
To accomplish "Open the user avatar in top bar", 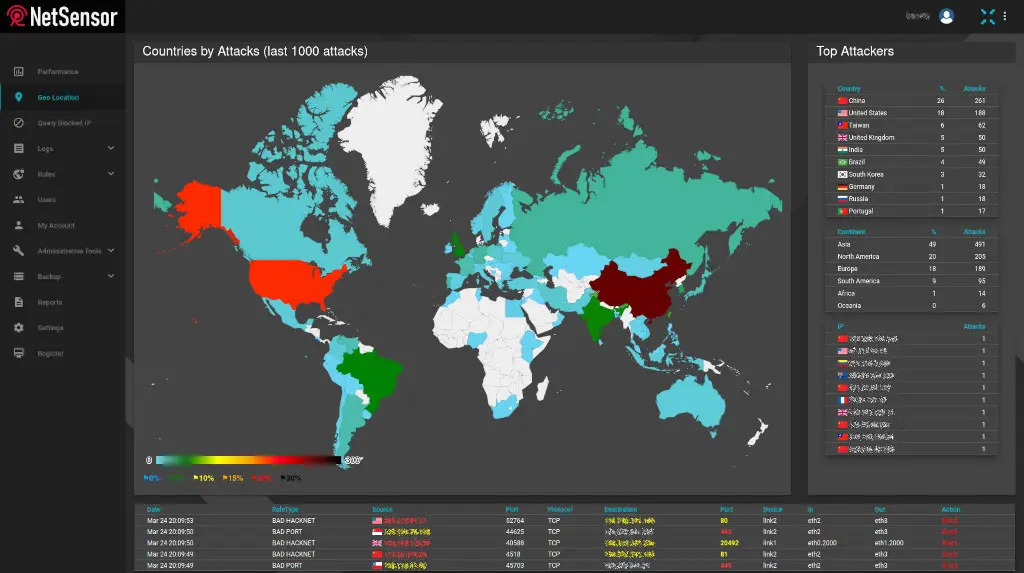I will coord(946,16).
